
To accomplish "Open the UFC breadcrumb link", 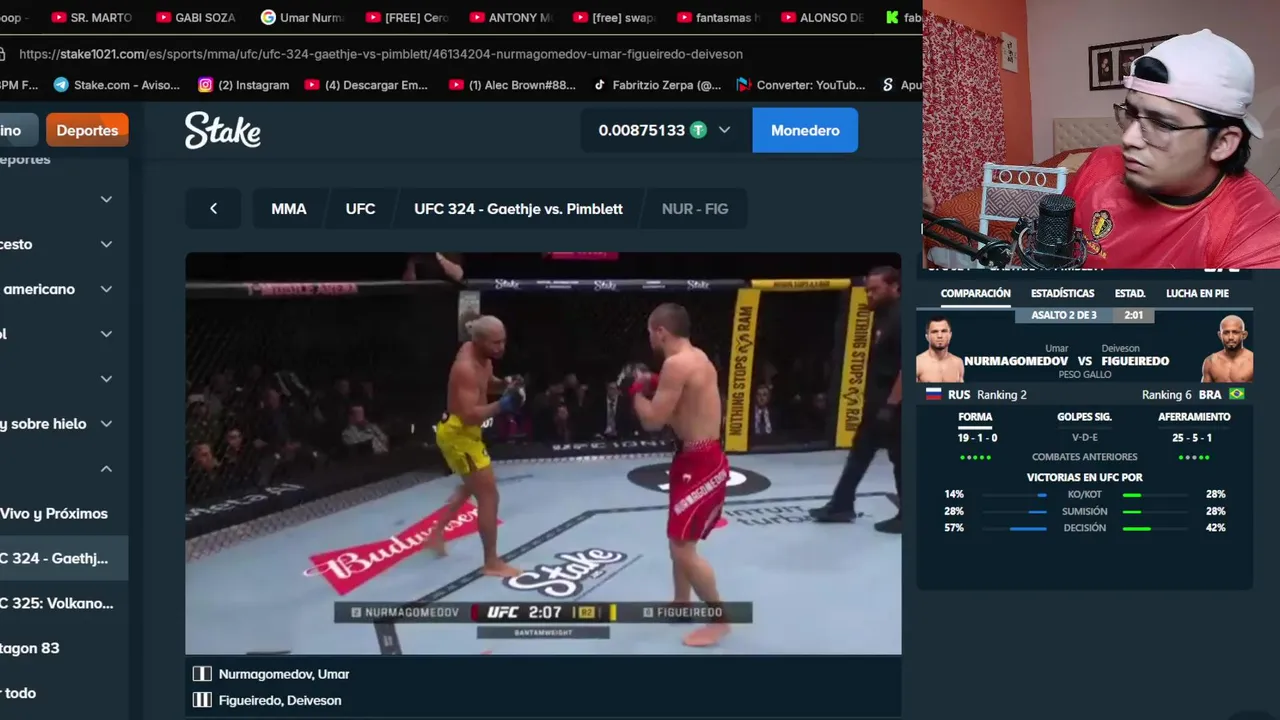I will point(360,209).
